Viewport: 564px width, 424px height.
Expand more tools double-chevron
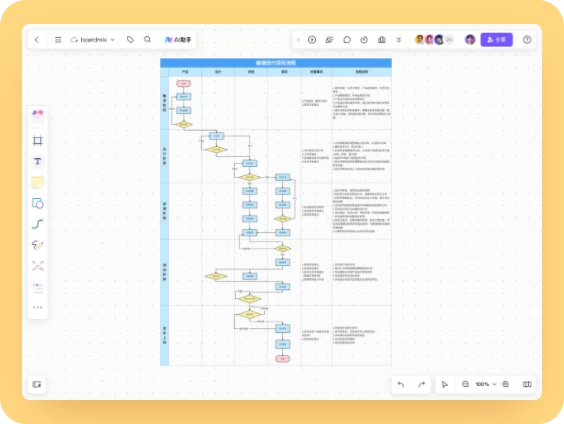[399, 40]
